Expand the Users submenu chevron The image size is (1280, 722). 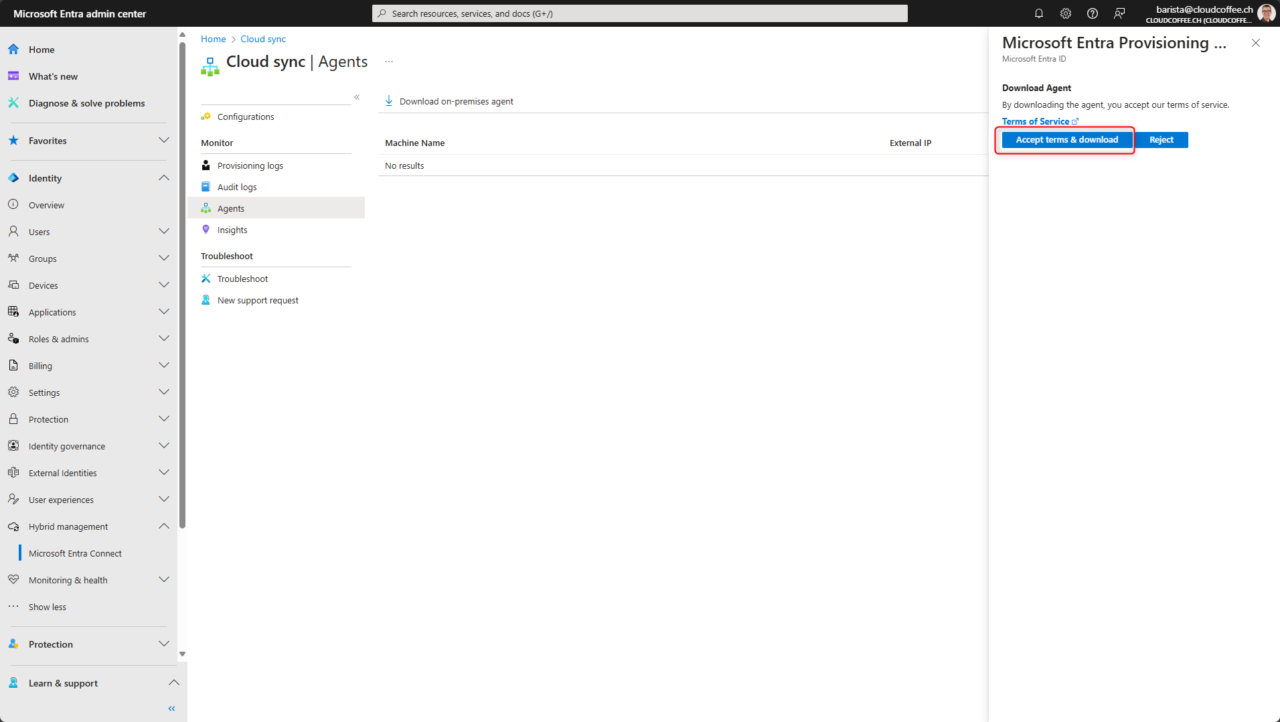click(164, 232)
